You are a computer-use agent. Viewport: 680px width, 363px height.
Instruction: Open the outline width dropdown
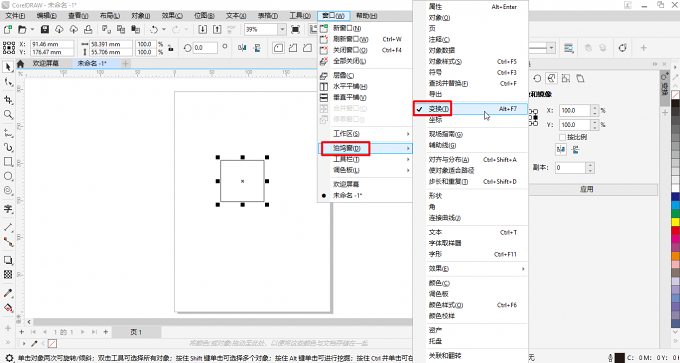(551, 48)
